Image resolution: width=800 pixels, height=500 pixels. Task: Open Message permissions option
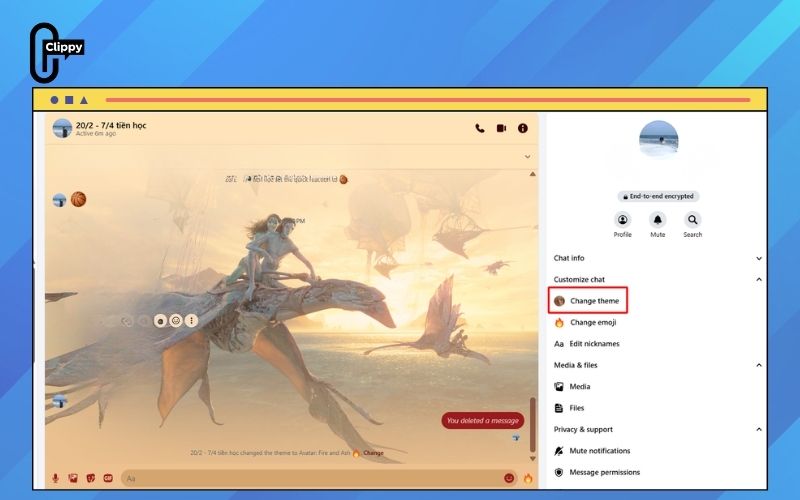tap(596, 472)
